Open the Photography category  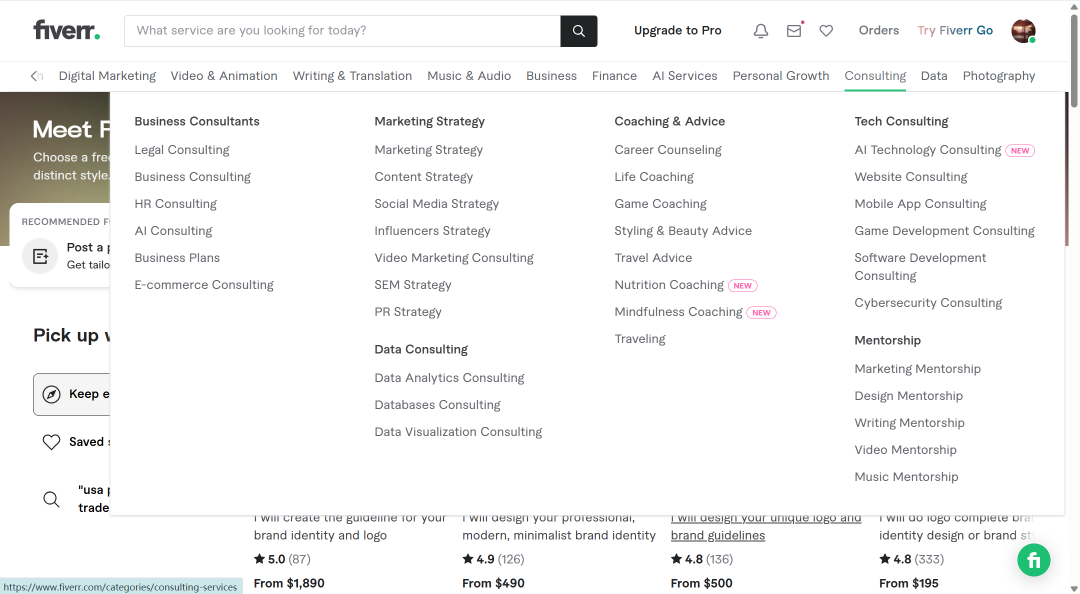pos(999,76)
